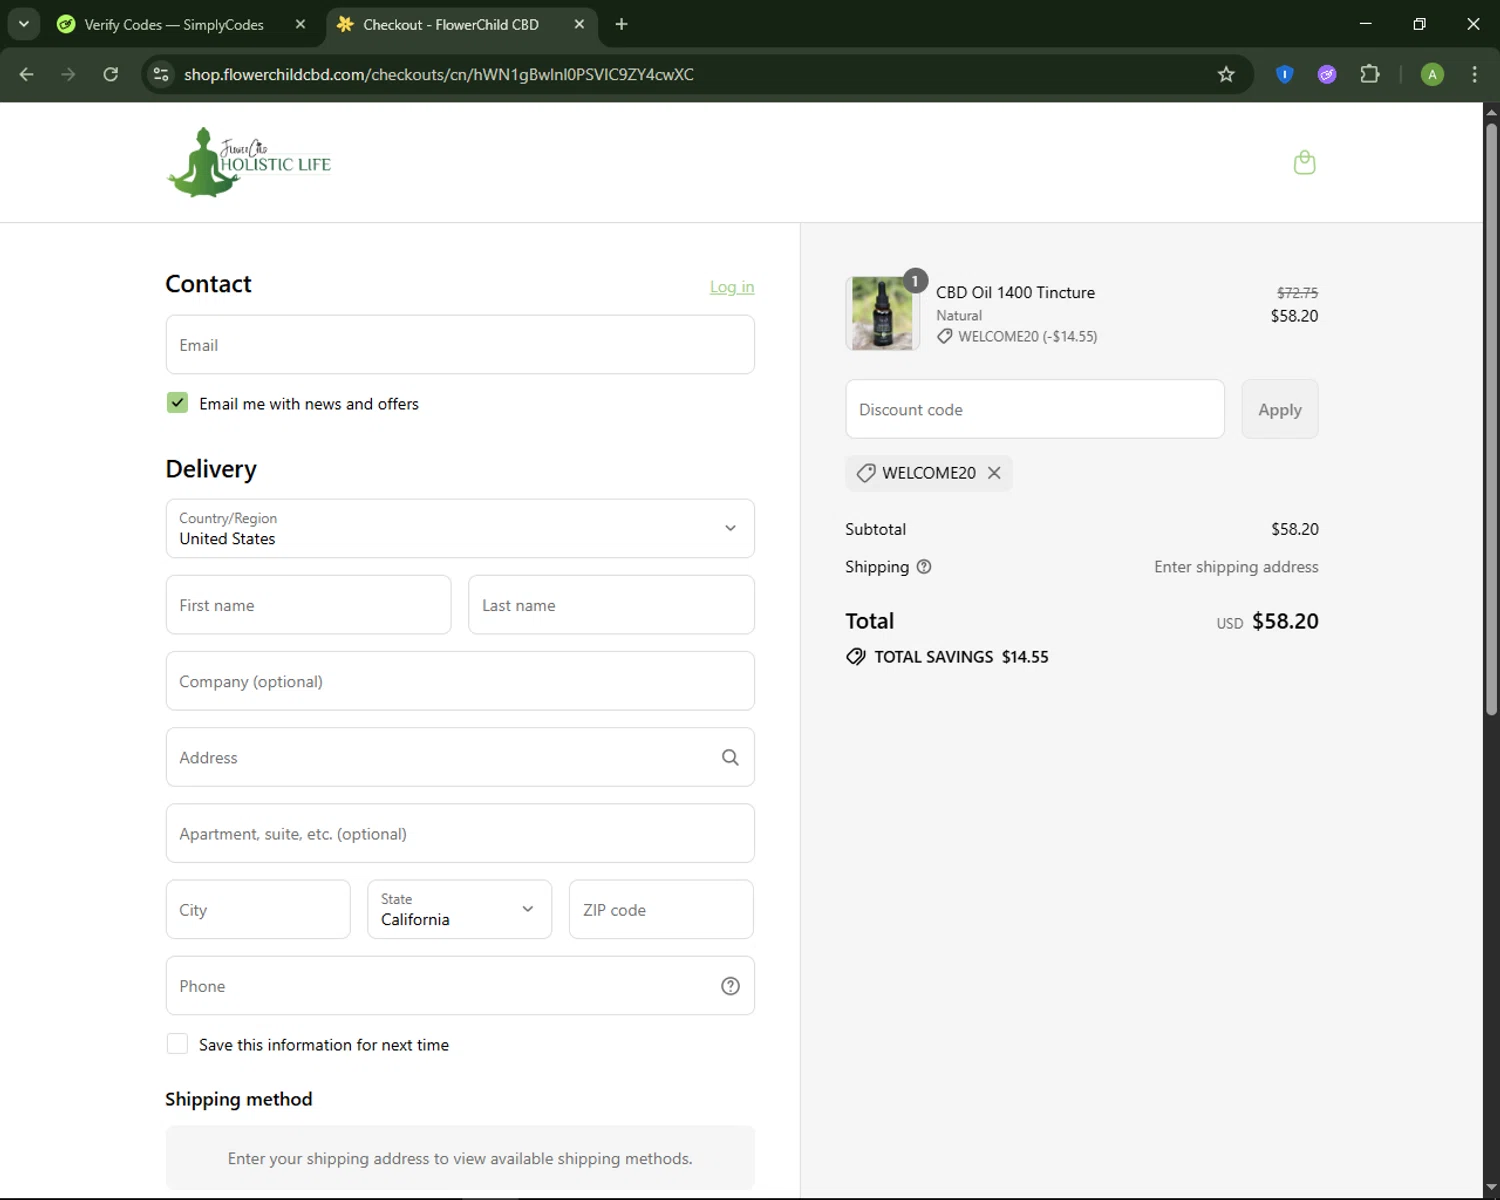Open the Chrome profile avatar

1432,74
